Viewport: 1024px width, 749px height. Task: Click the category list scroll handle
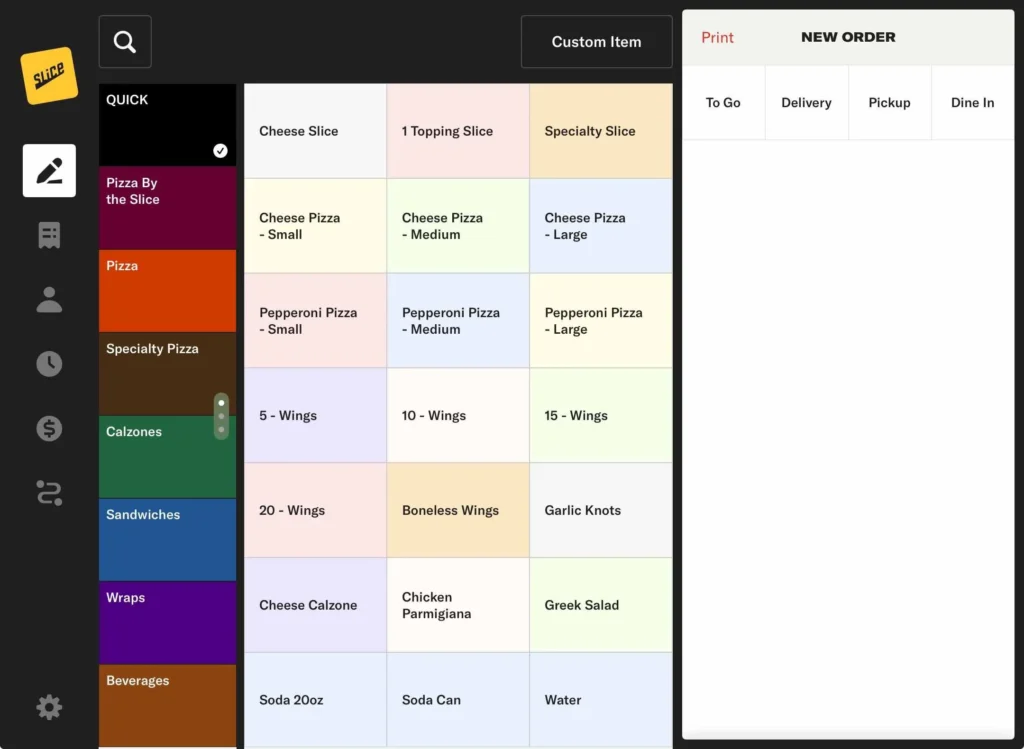tap(221, 416)
